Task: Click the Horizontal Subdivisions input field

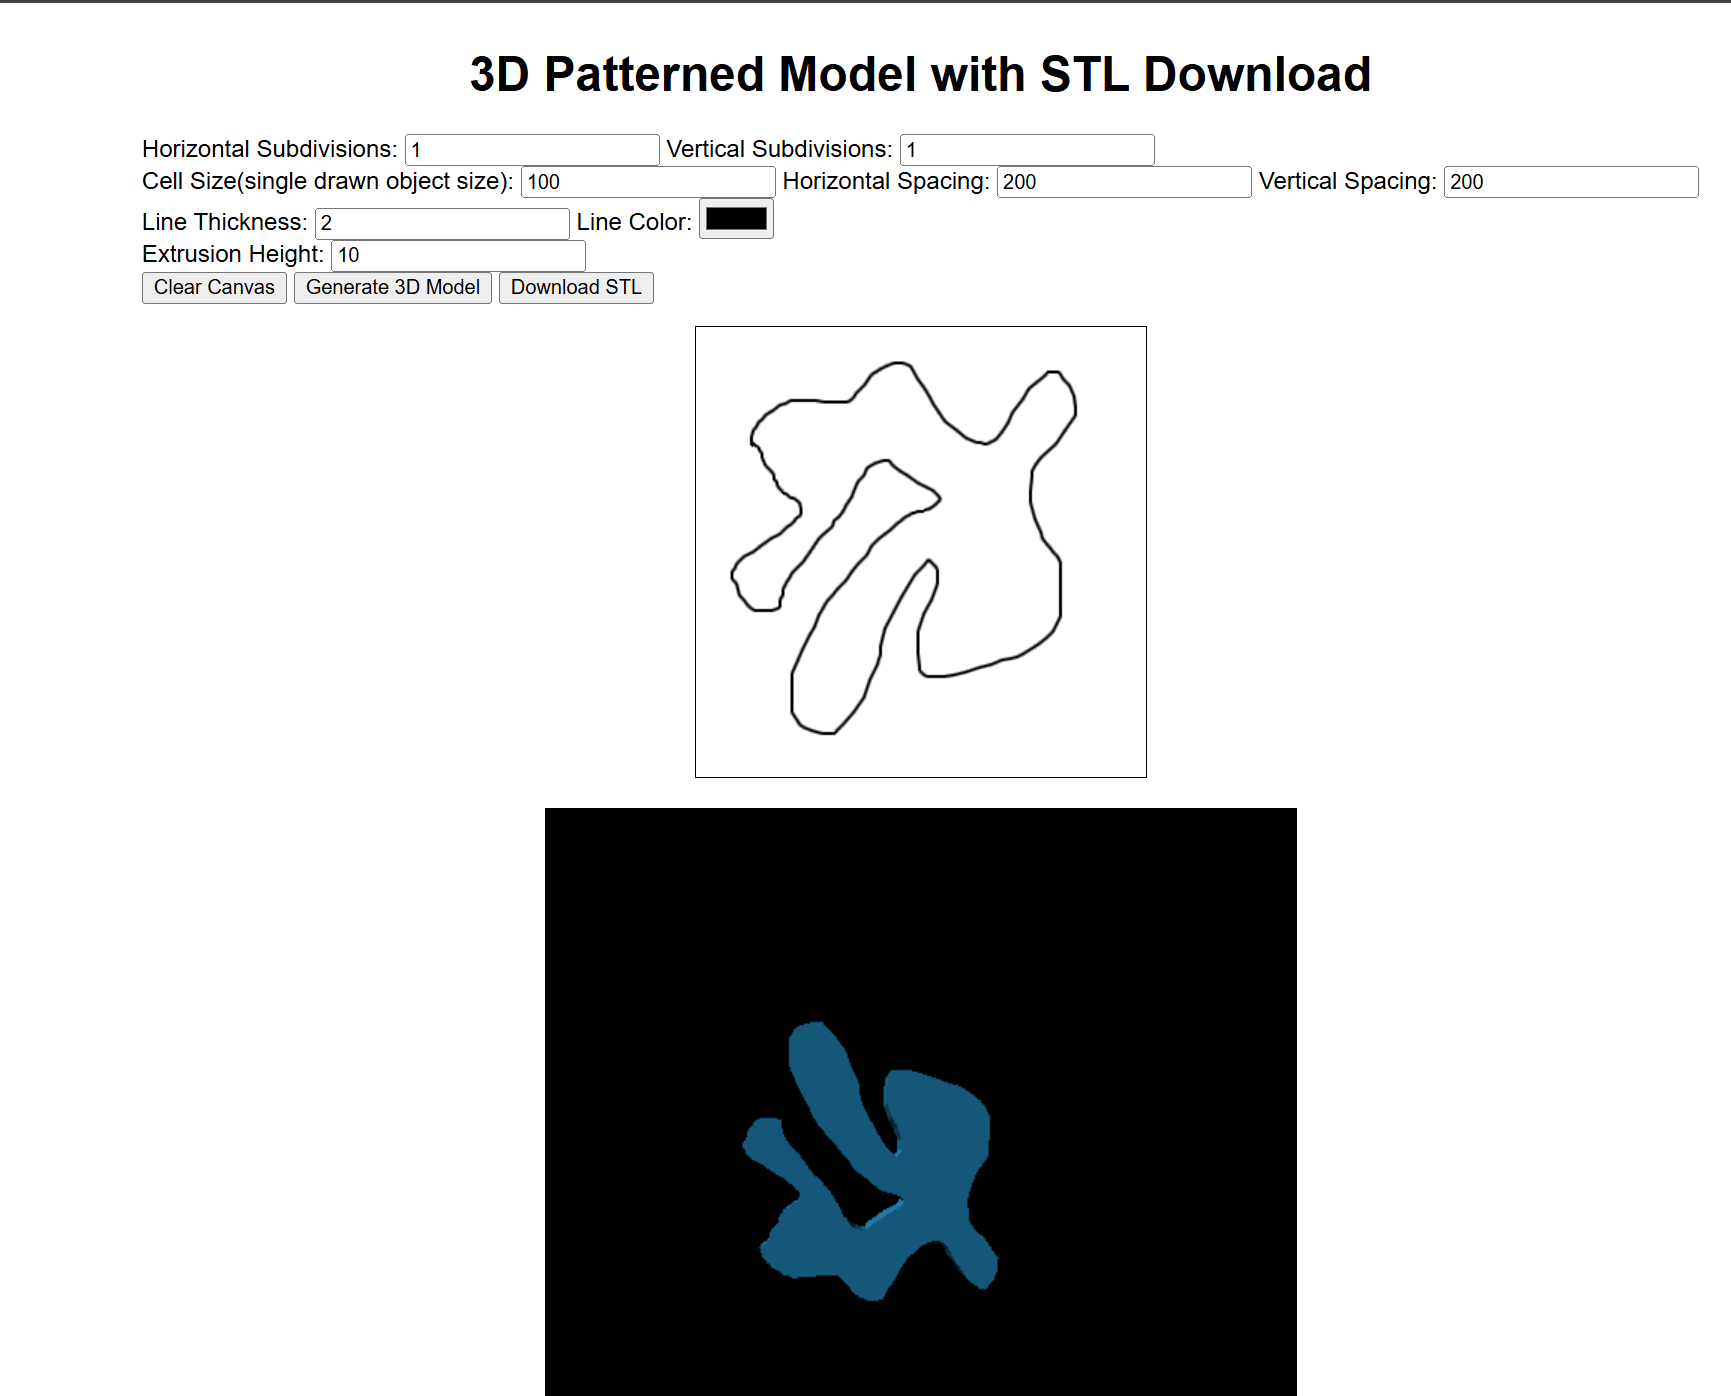Action: point(532,150)
